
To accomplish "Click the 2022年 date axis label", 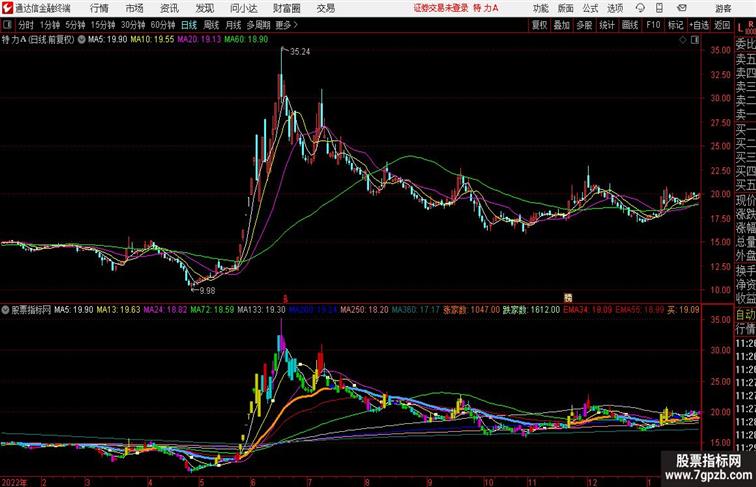I will click(x=14, y=482).
